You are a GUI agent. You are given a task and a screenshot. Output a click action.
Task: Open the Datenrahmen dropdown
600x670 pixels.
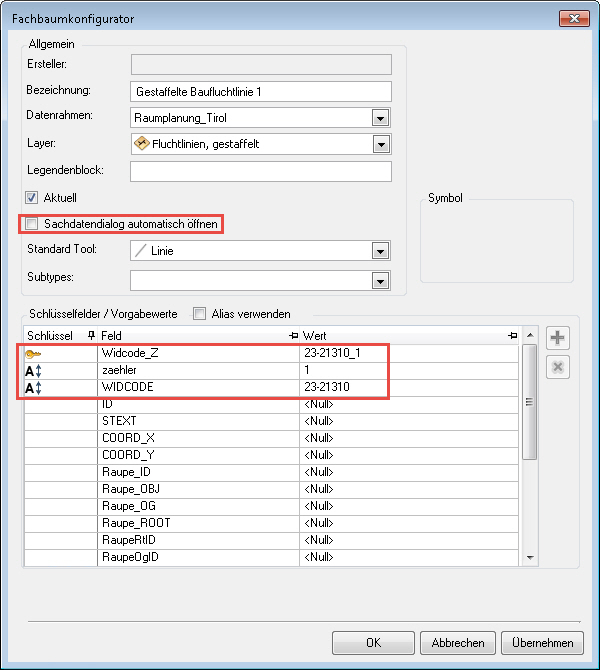pyautogui.click(x=380, y=118)
